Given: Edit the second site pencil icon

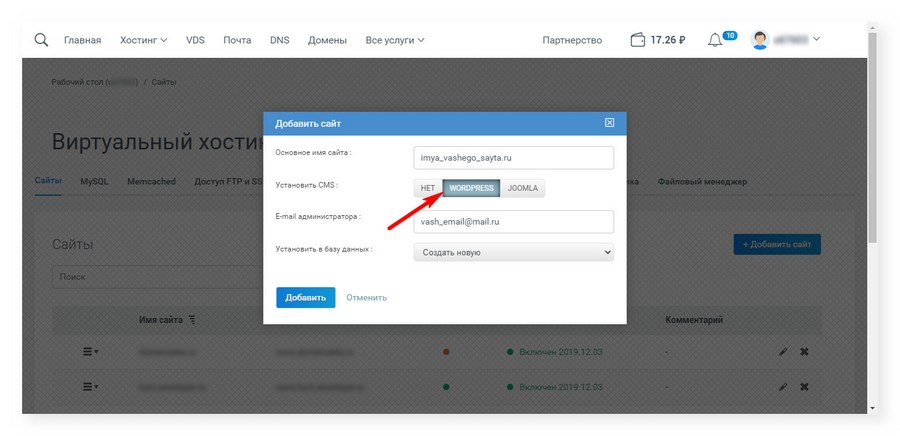Looking at the screenshot, I should [783, 387].
